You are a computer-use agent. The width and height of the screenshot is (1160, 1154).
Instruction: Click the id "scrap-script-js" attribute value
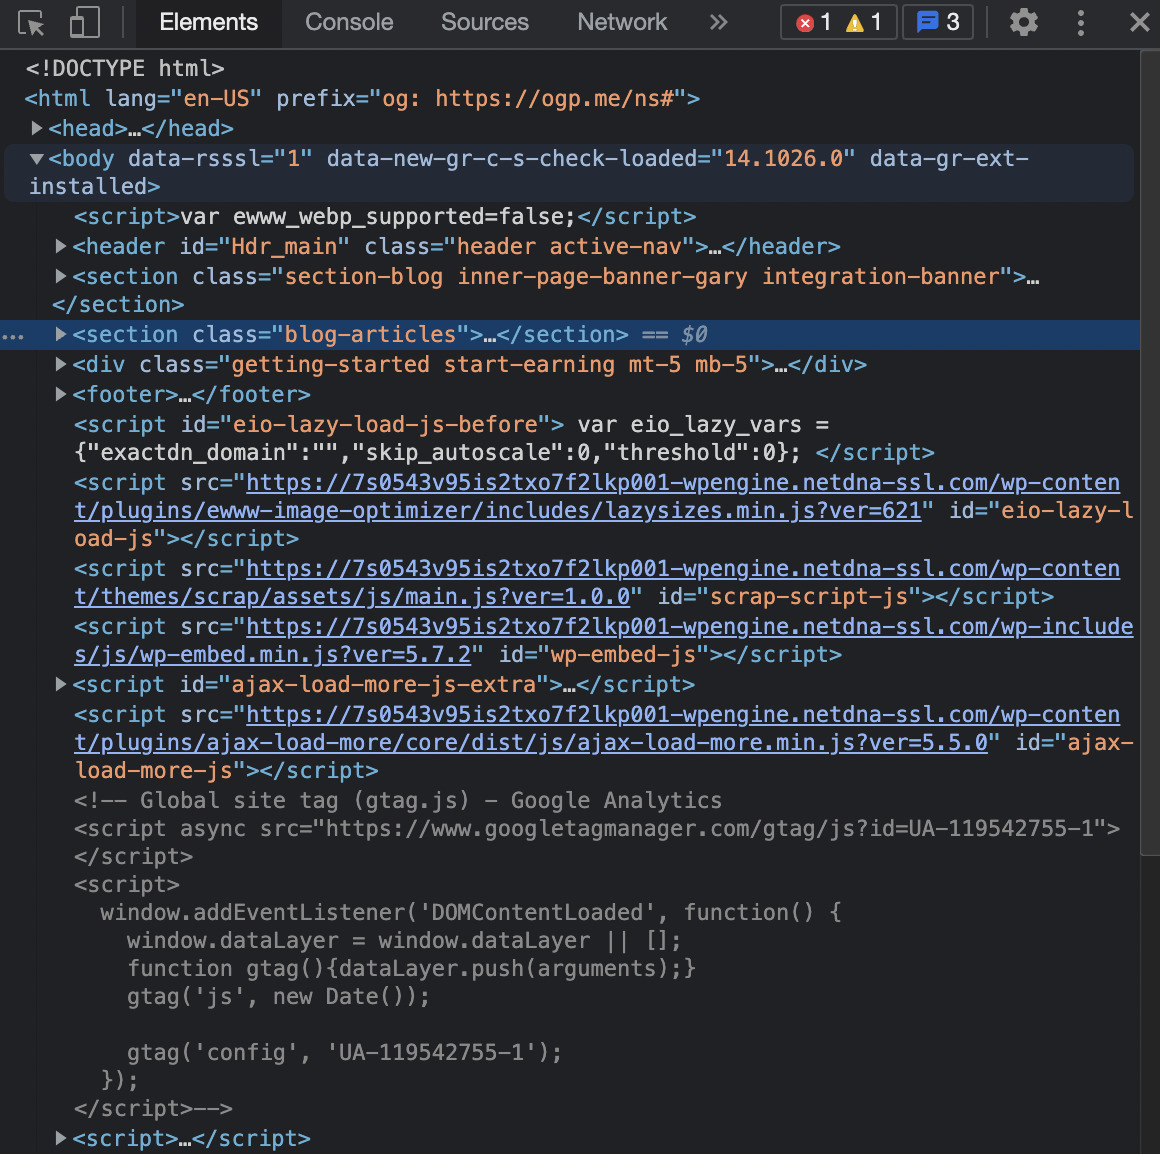[809, 596]
